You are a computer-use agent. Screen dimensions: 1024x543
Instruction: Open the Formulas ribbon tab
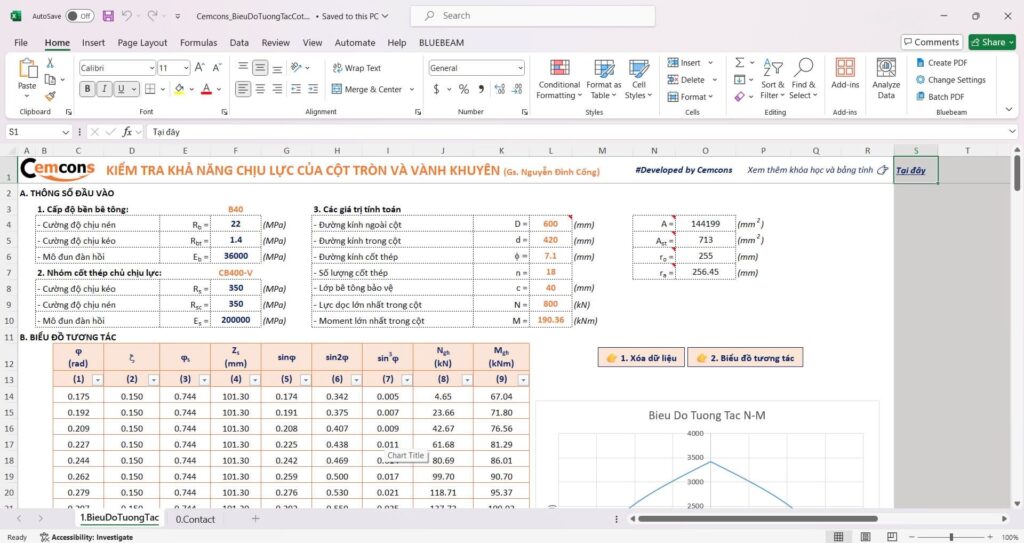pyautogui.click(x=198, y=43)
